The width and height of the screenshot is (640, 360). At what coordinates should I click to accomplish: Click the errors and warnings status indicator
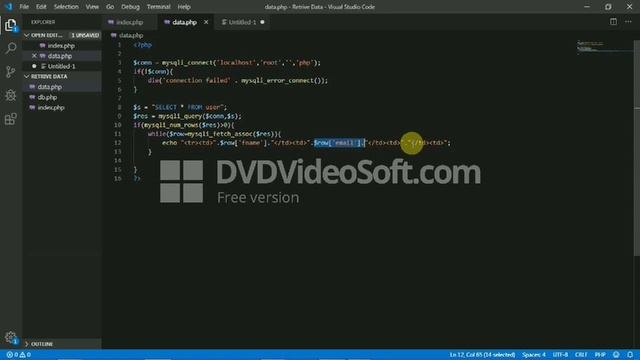click(19, 355)
